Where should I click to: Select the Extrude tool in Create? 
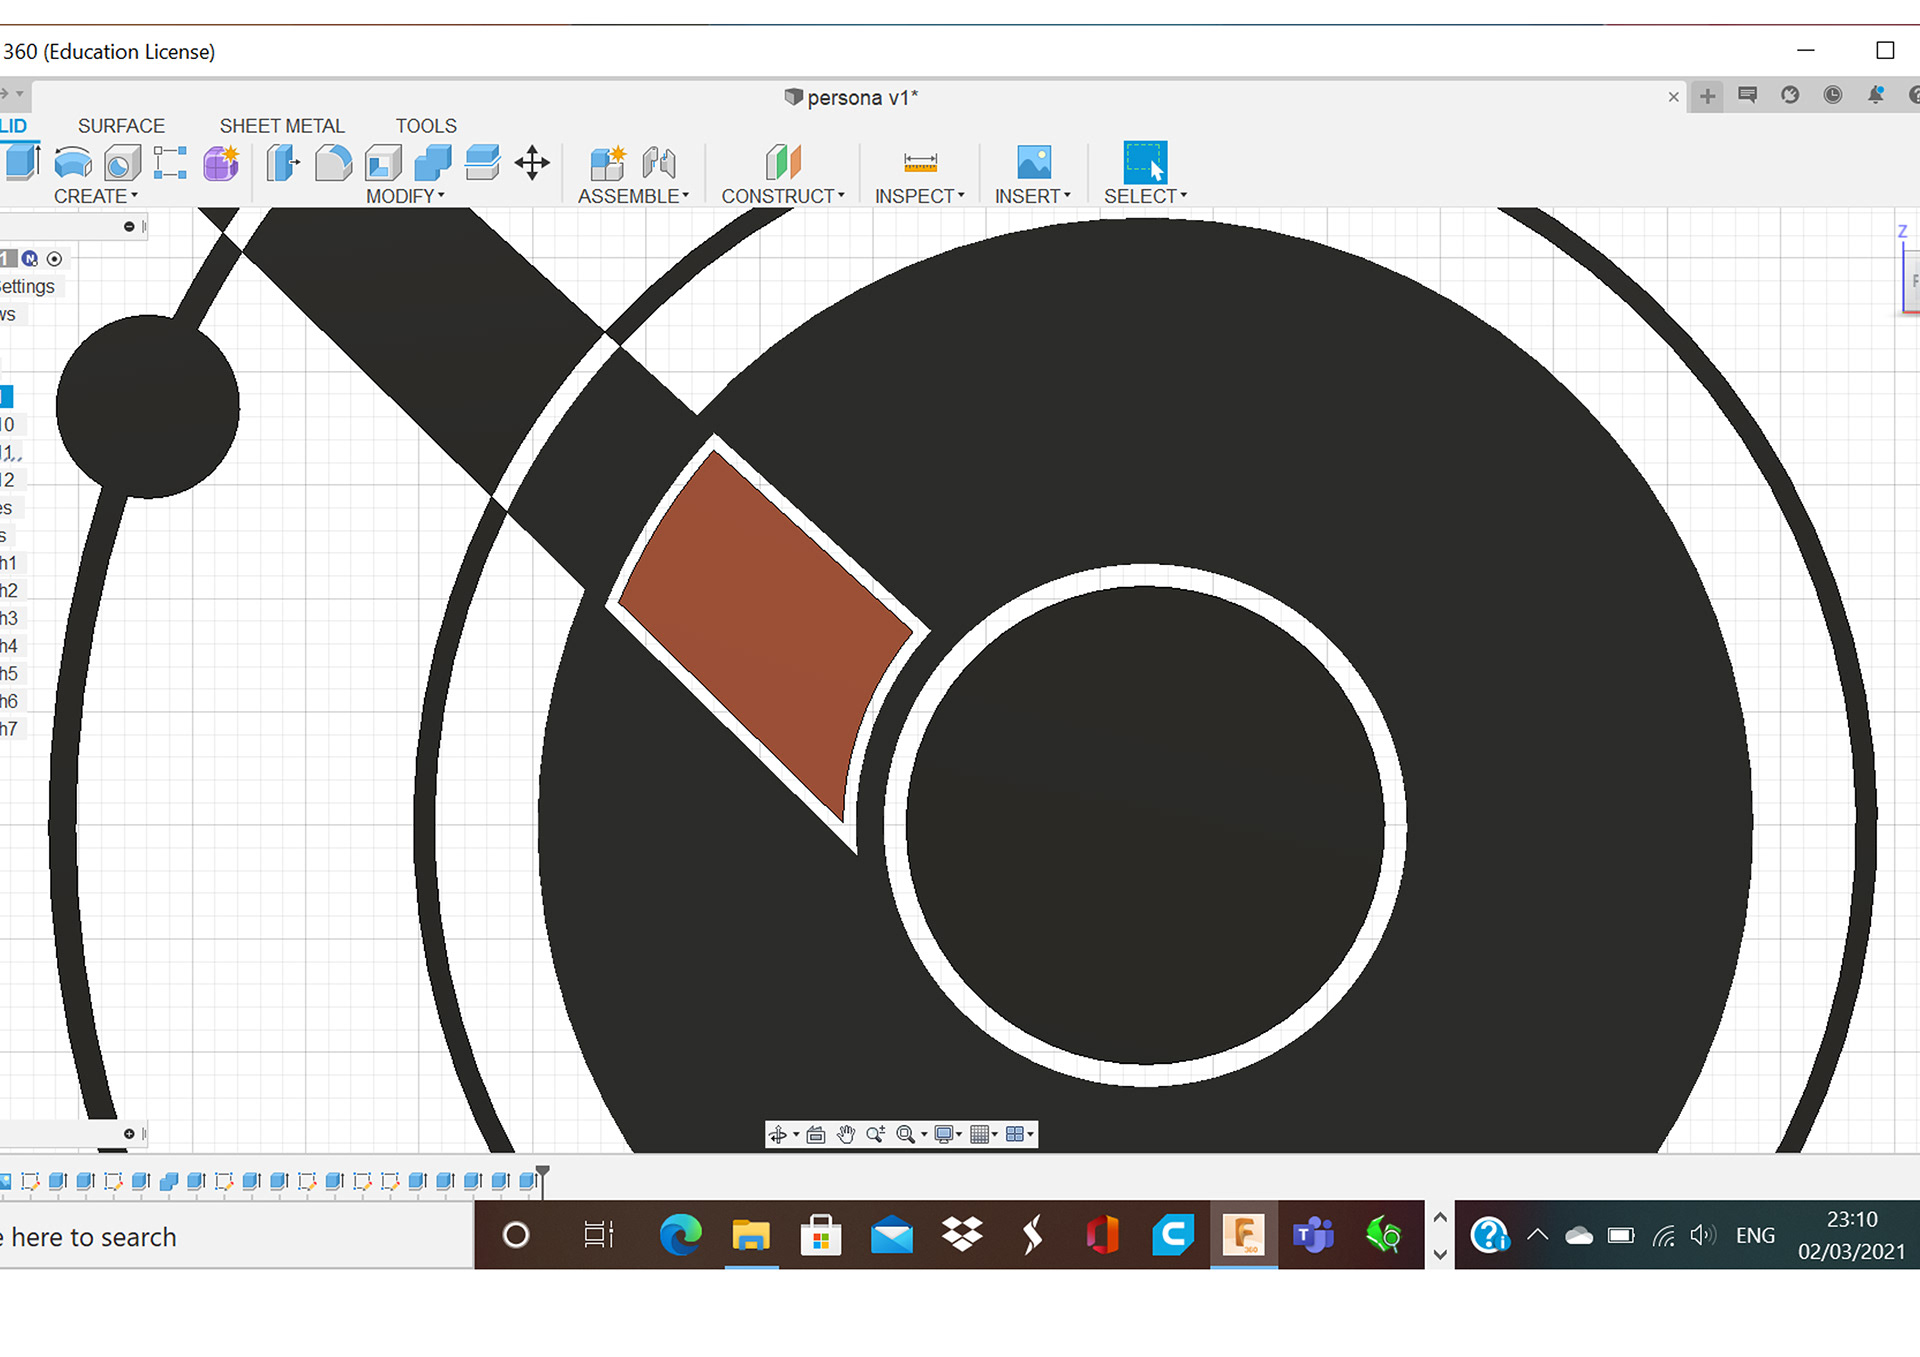point(22,162)
